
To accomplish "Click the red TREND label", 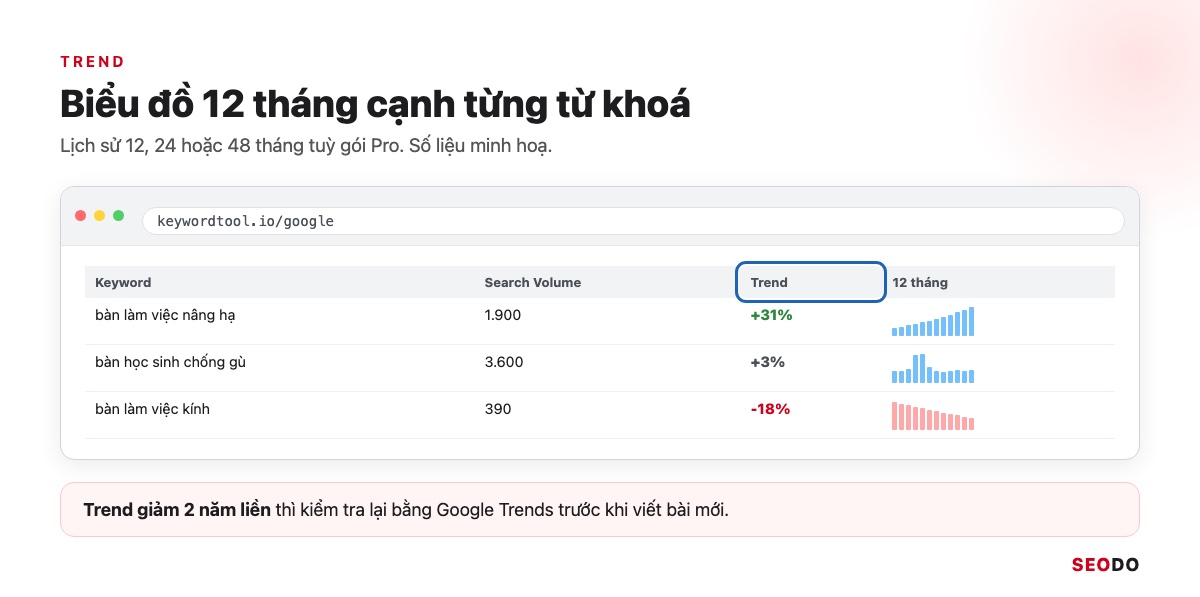I will [92, 62].
